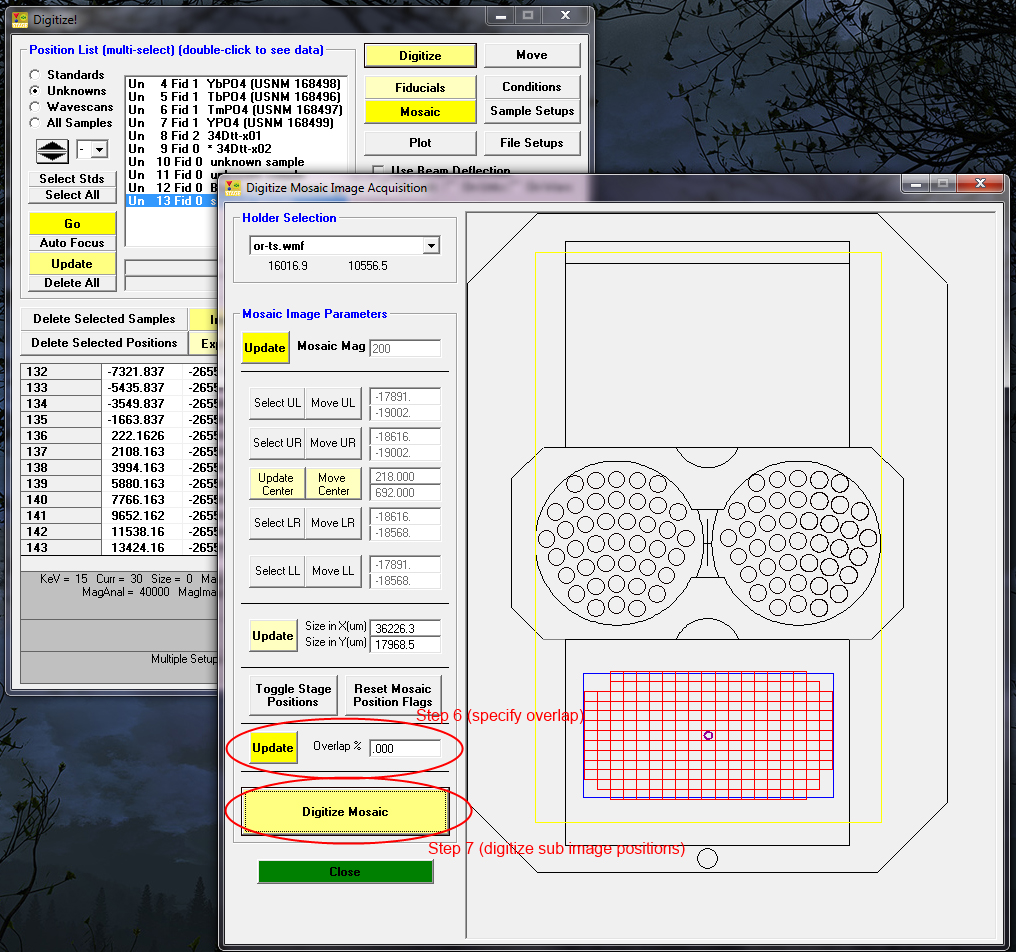Open the Fiducials panel button
This screenshot has height=952, width=1016.
coord(420,88)
